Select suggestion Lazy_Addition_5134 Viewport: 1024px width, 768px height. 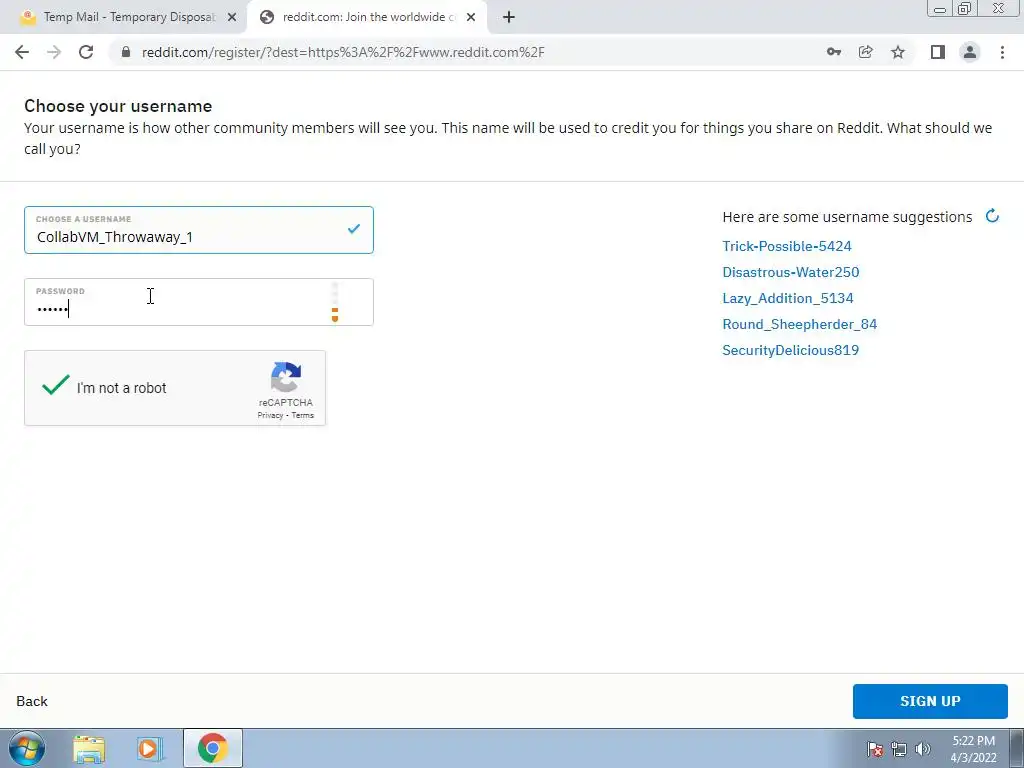click(788, 298)
